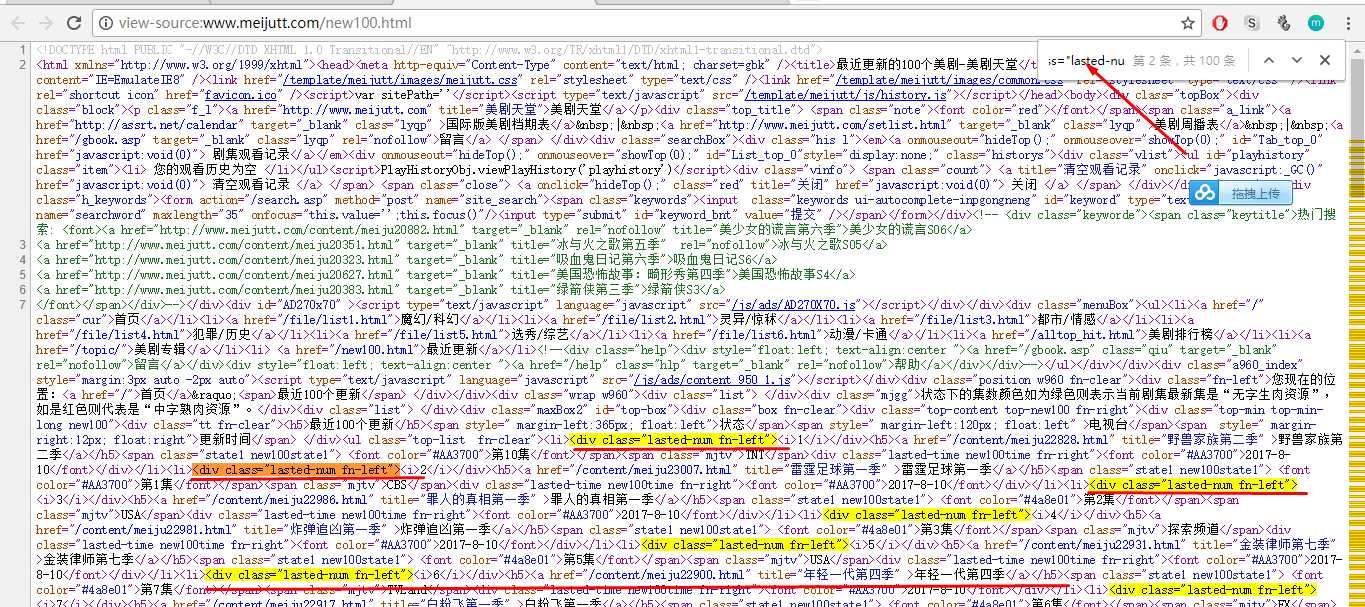Click the orange current match lasted-num fn-left
This screenshot has height=607, width=1365.
click(297, 469)
